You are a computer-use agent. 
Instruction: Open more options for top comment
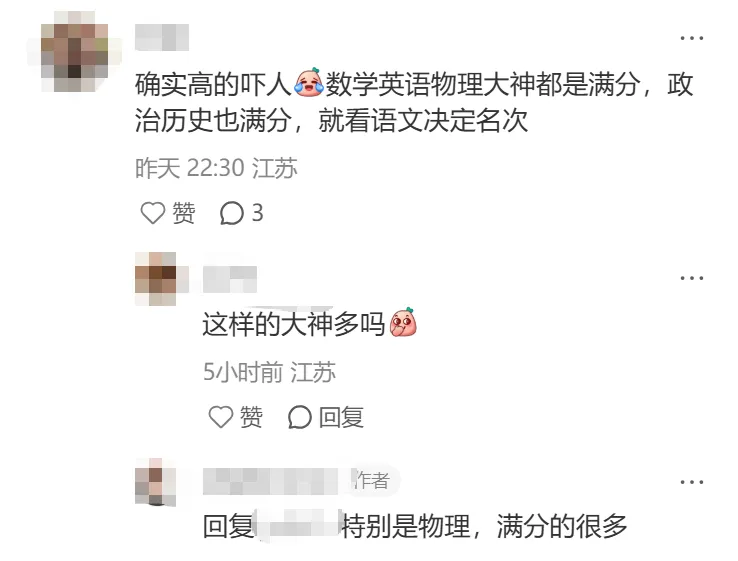click(x=691, y=38)
